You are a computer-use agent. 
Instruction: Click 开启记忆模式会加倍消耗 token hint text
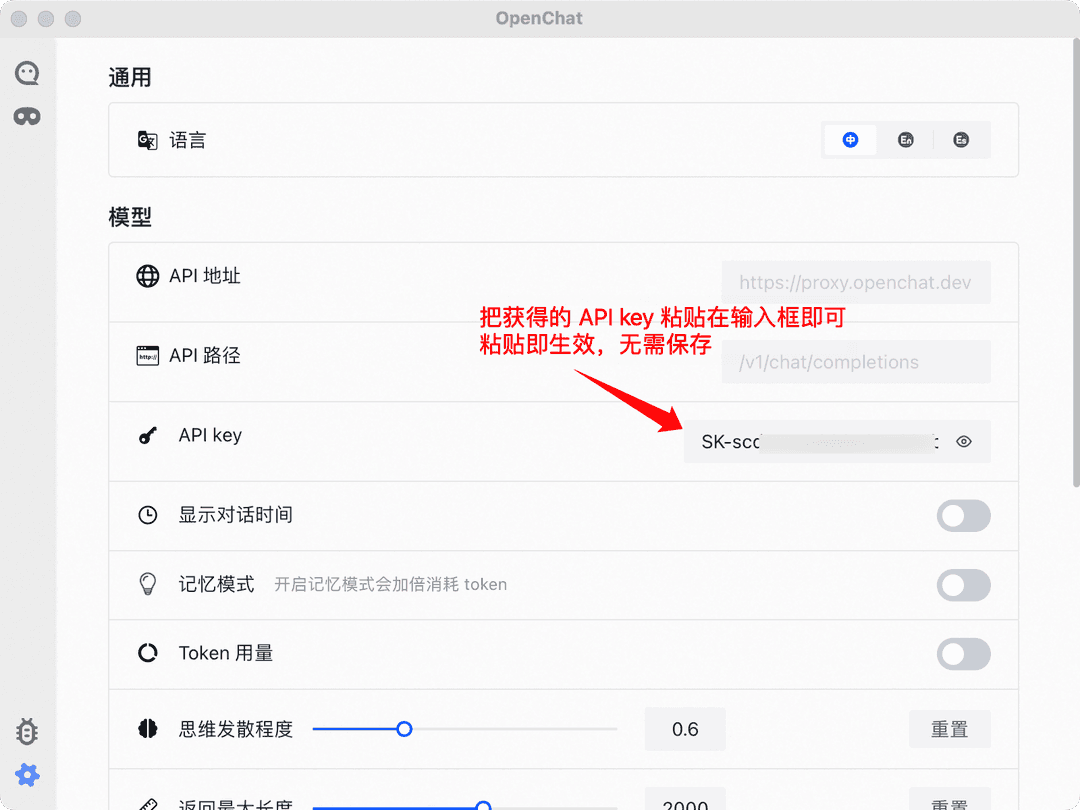(391, 585)
